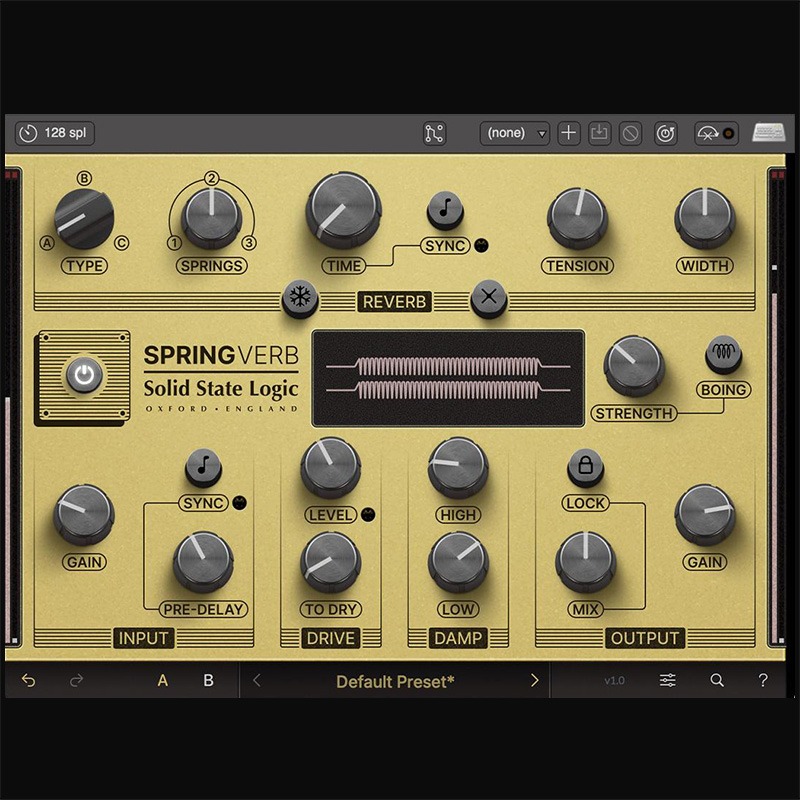
Task: Click the plus add preset button
Action: (568, 134)
